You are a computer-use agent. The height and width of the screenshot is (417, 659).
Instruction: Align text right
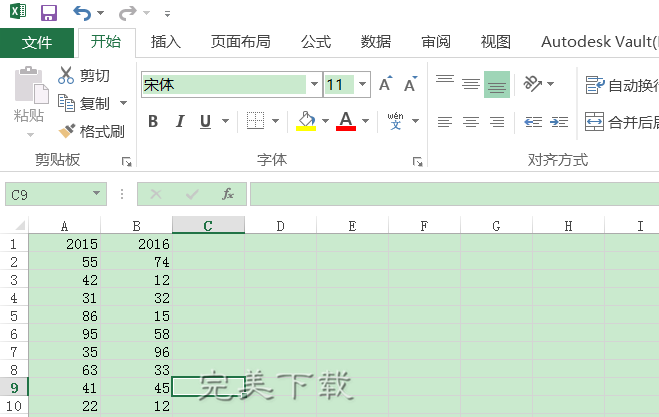coord(497,122)
